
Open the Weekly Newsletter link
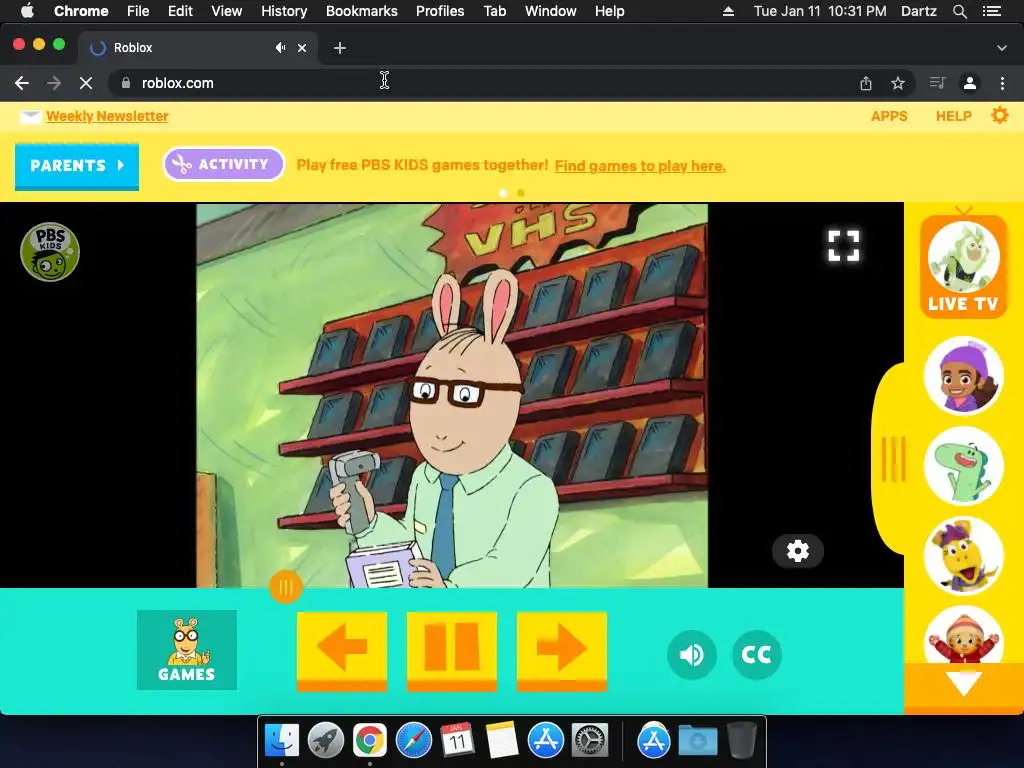coord(107,116)
